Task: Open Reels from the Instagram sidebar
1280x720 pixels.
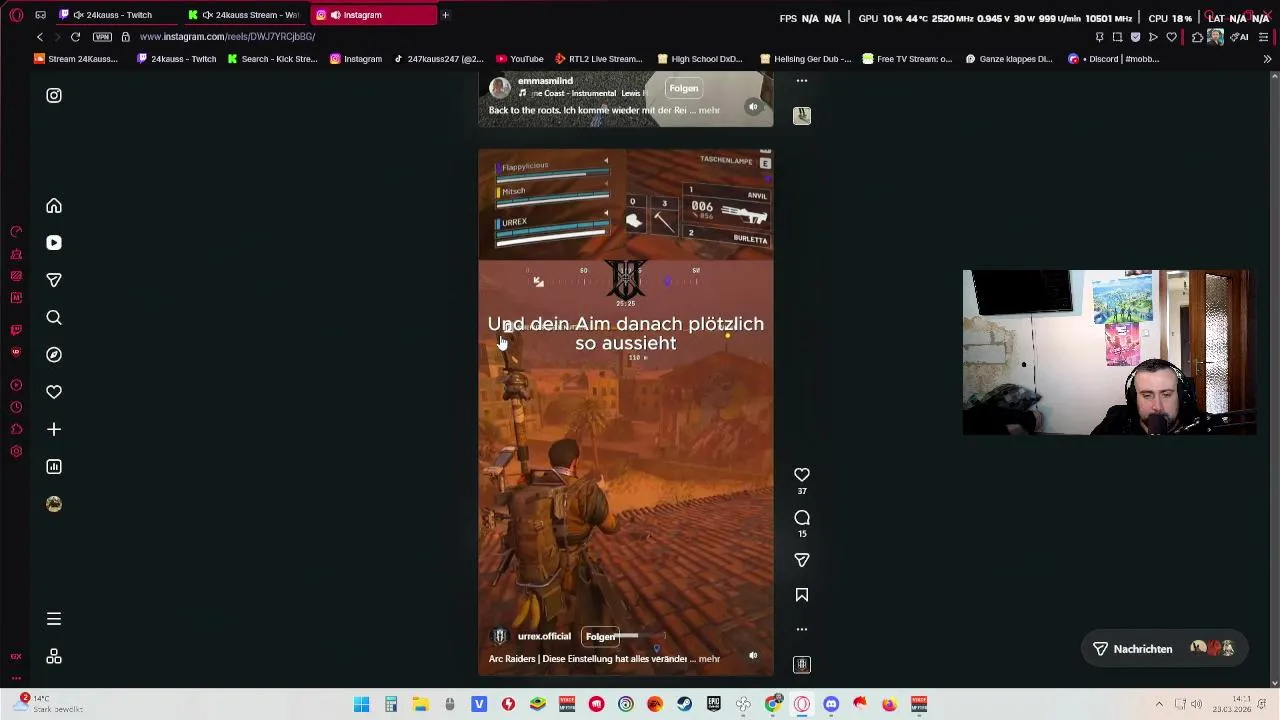Action: pos(54,243)
